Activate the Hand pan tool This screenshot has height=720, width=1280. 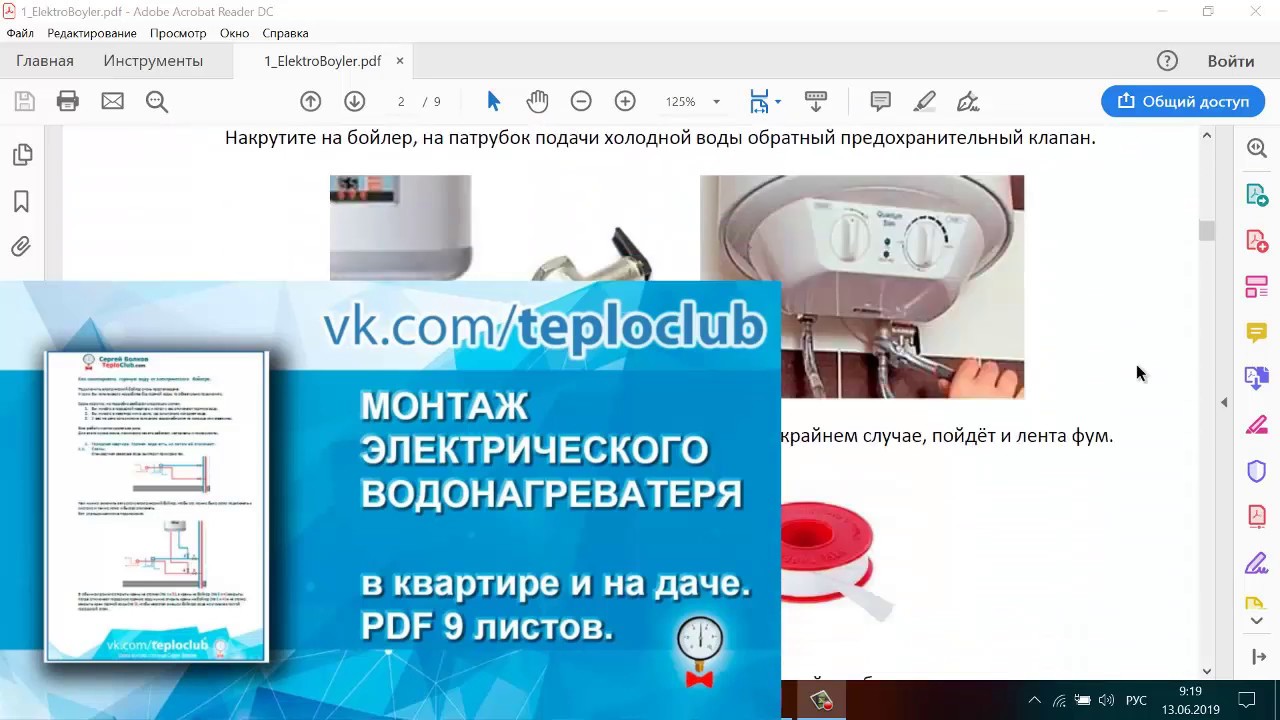538,101
